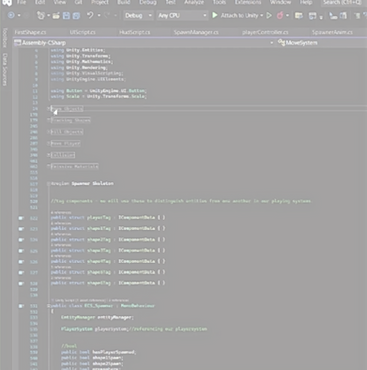Screen dimensions: 367x370
Task: Click the Redo toolbar icon
Action: [108, 15]
